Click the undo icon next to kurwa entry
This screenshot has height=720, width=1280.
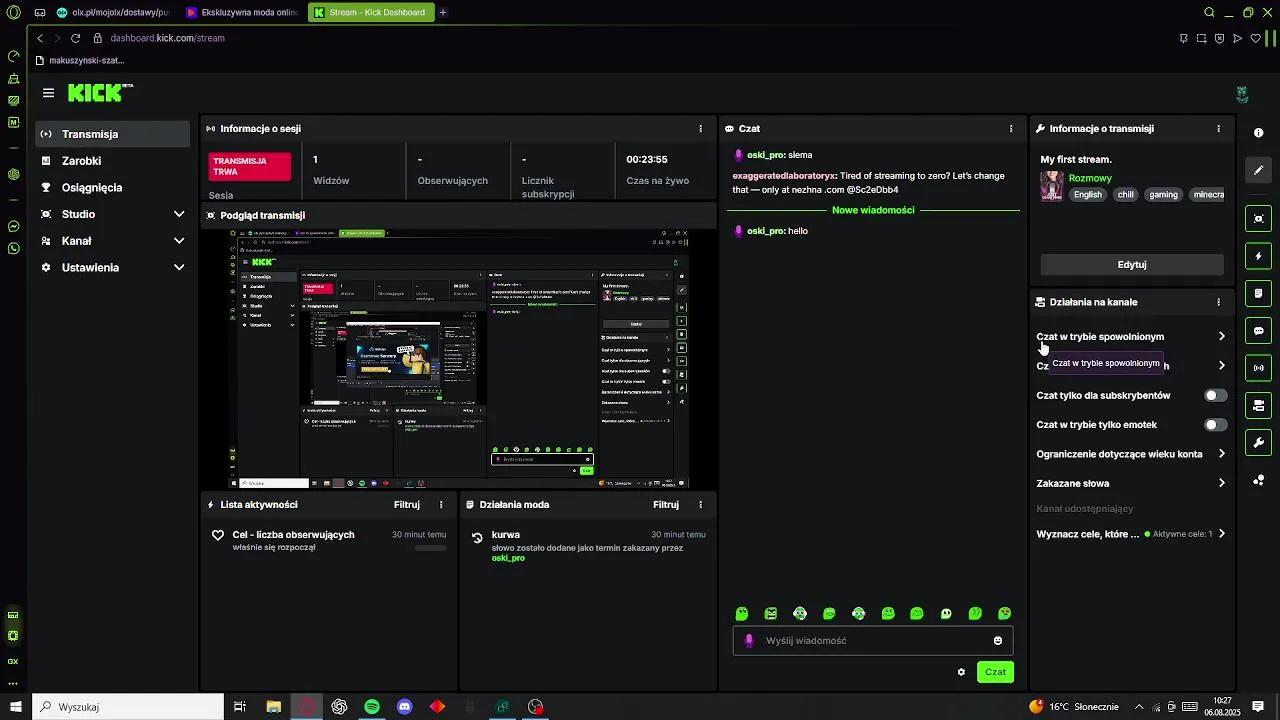pyautogui.click(x=478, y=537)
